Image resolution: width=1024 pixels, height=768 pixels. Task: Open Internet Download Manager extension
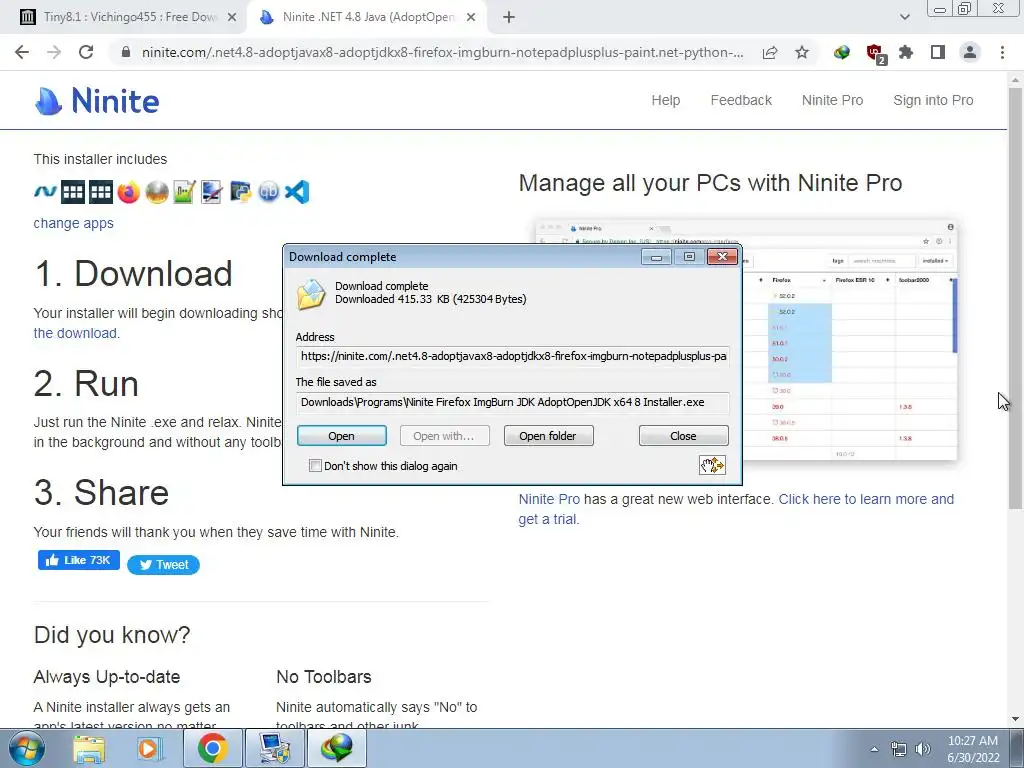tap(842, 52)
